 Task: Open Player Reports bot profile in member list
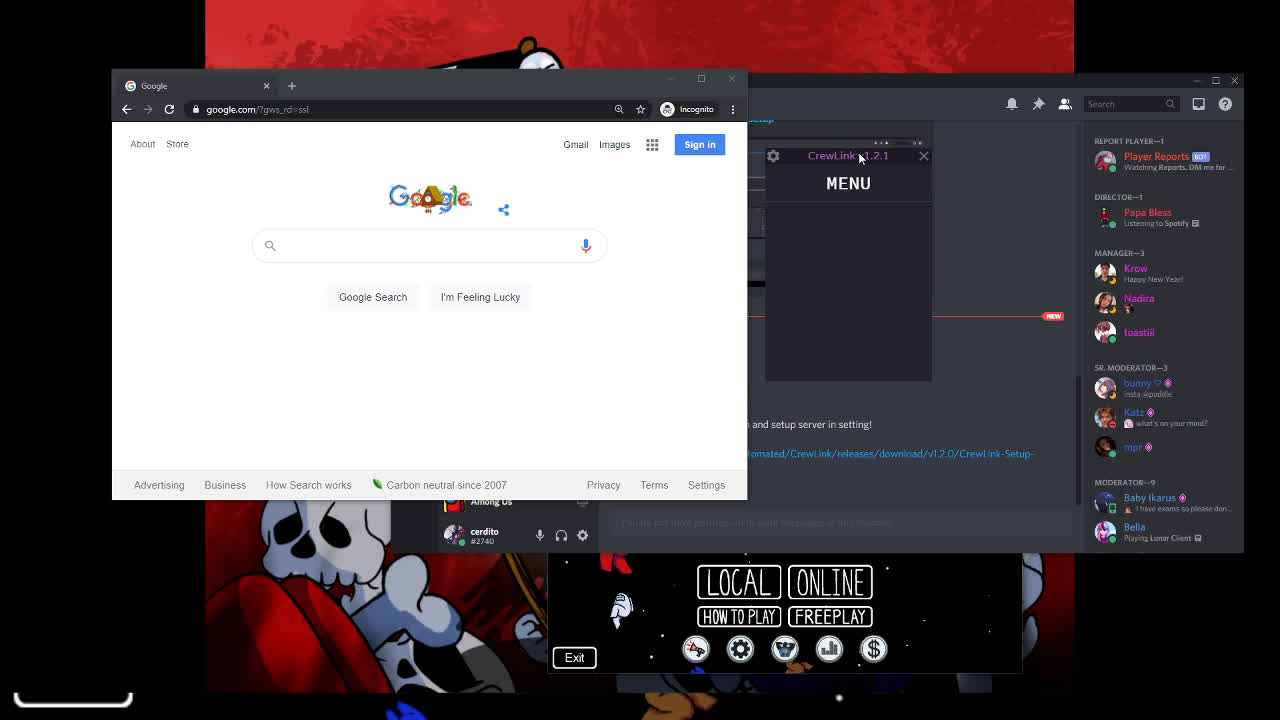(1165, 161)
